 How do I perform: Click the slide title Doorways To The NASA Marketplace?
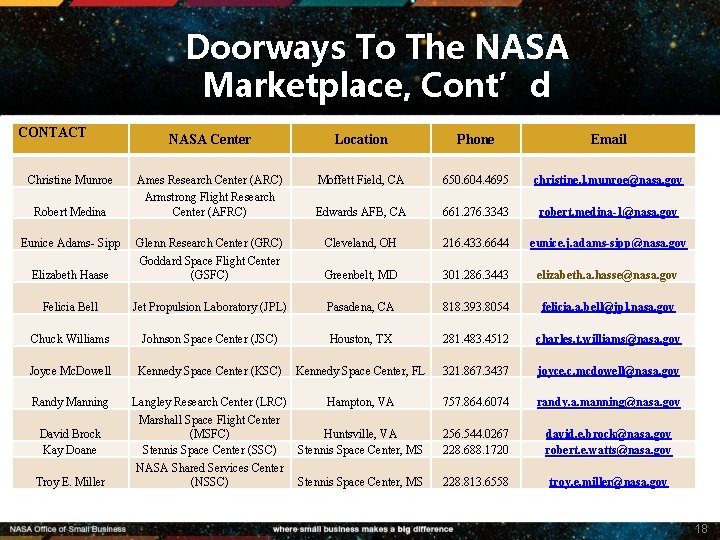click(x=377, y=66)
